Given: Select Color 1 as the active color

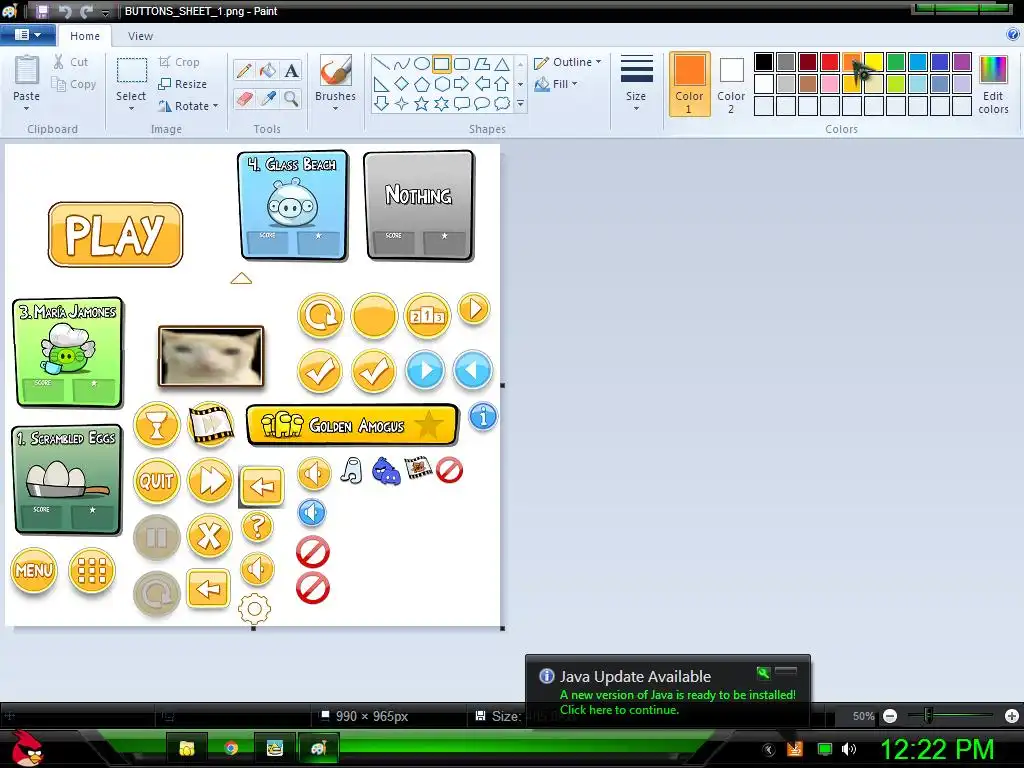Looking at the screenshot, I should pyautogui.click(x=690, y=84).
